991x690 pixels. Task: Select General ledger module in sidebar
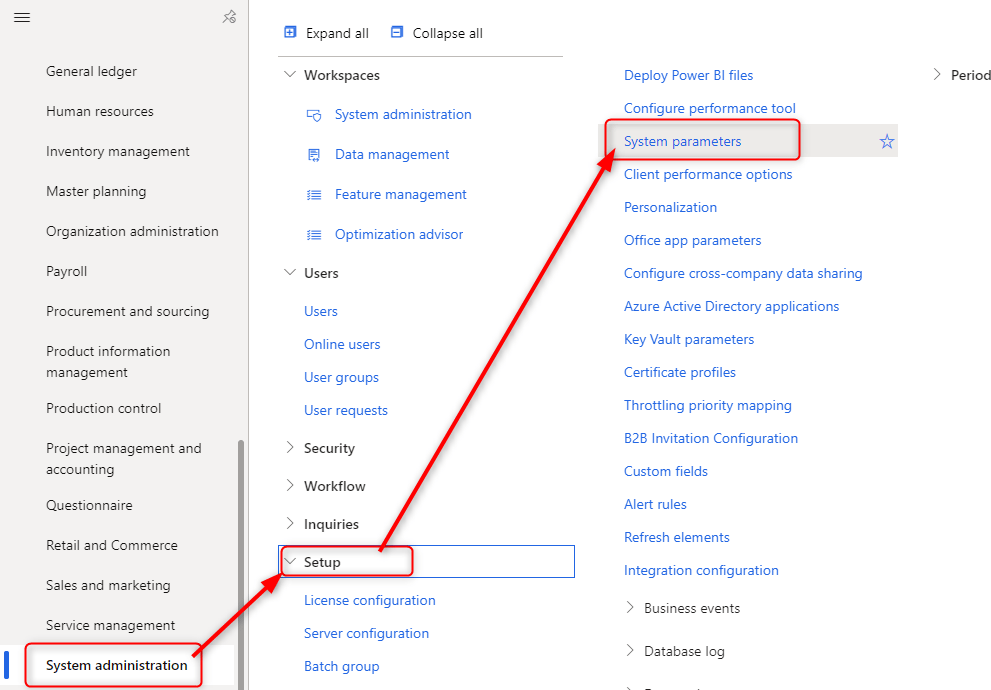91,71
